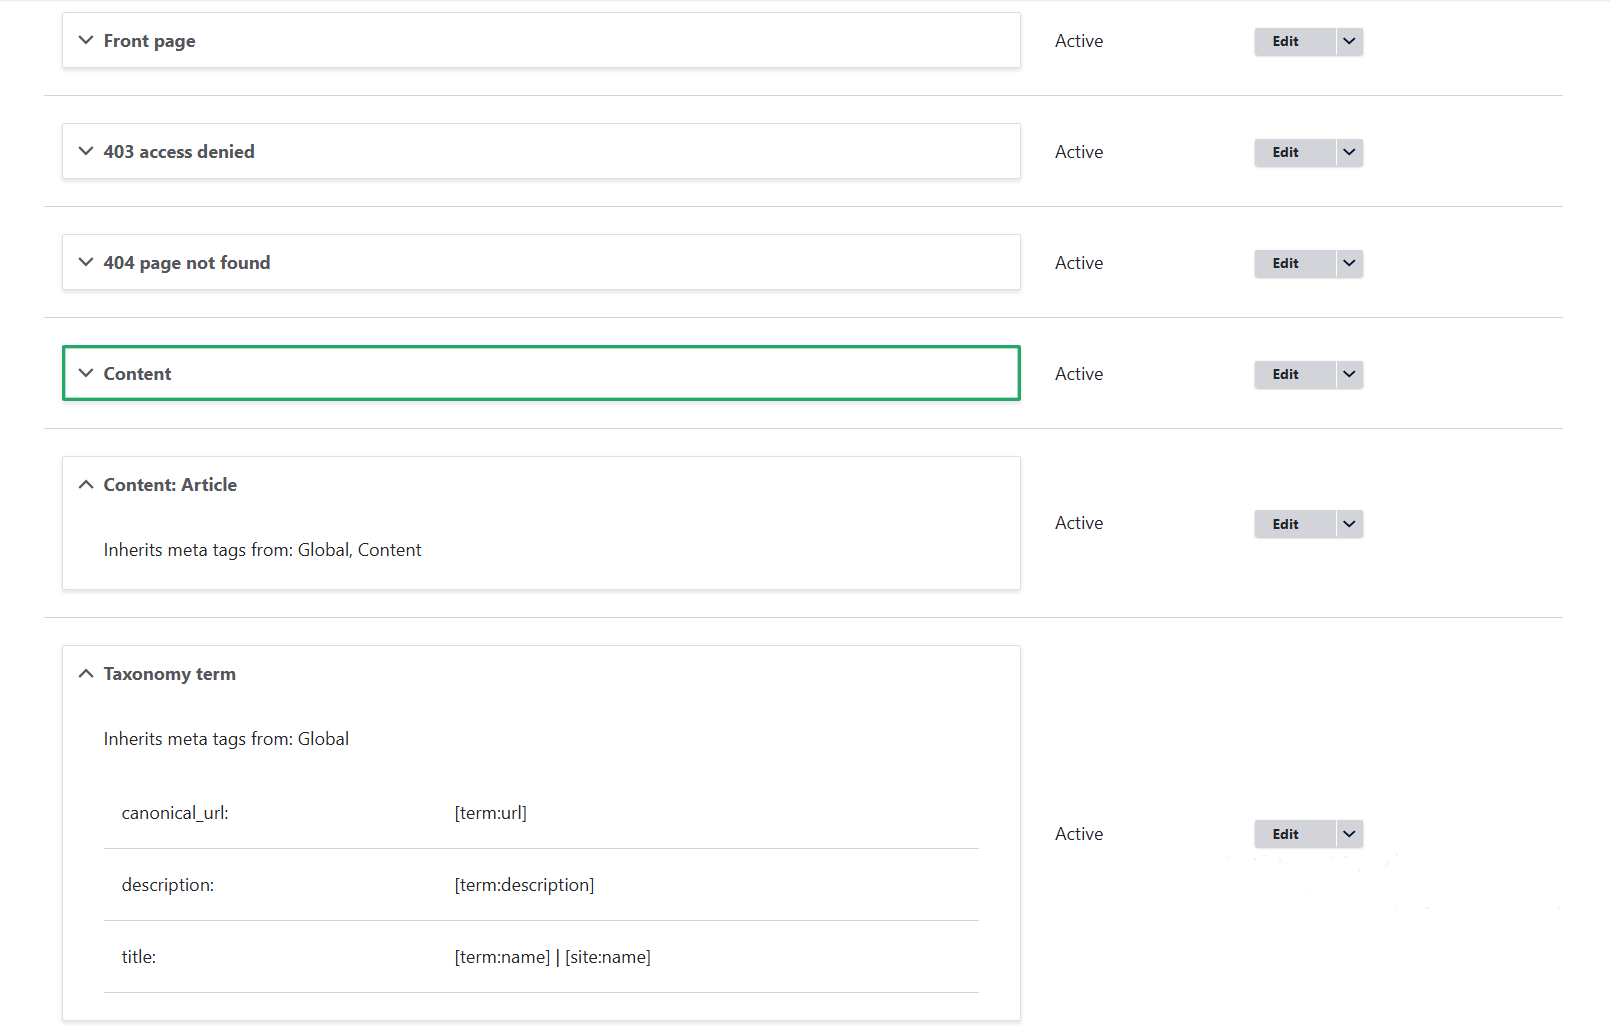The height and width of the screenshot is (1028, 1610).
Task: Open the dropdown arrow next to Content Edit
Action: coord(1348,374)
